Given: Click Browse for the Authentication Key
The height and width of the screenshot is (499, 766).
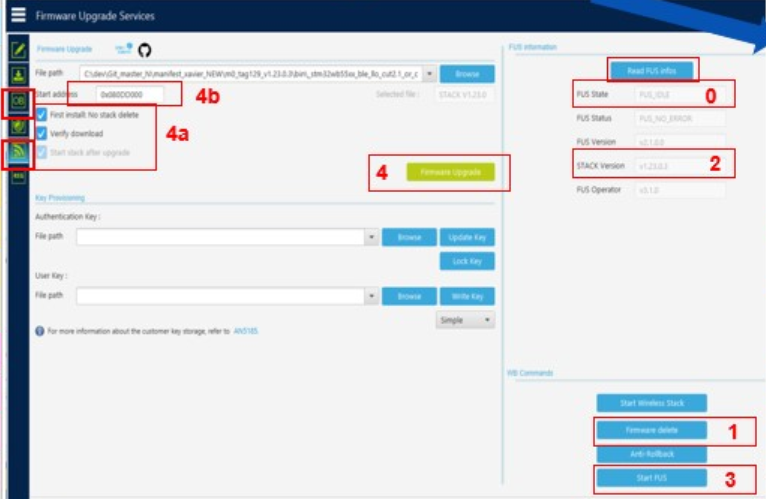Looking at the screenshot, I should pos(409,237).
